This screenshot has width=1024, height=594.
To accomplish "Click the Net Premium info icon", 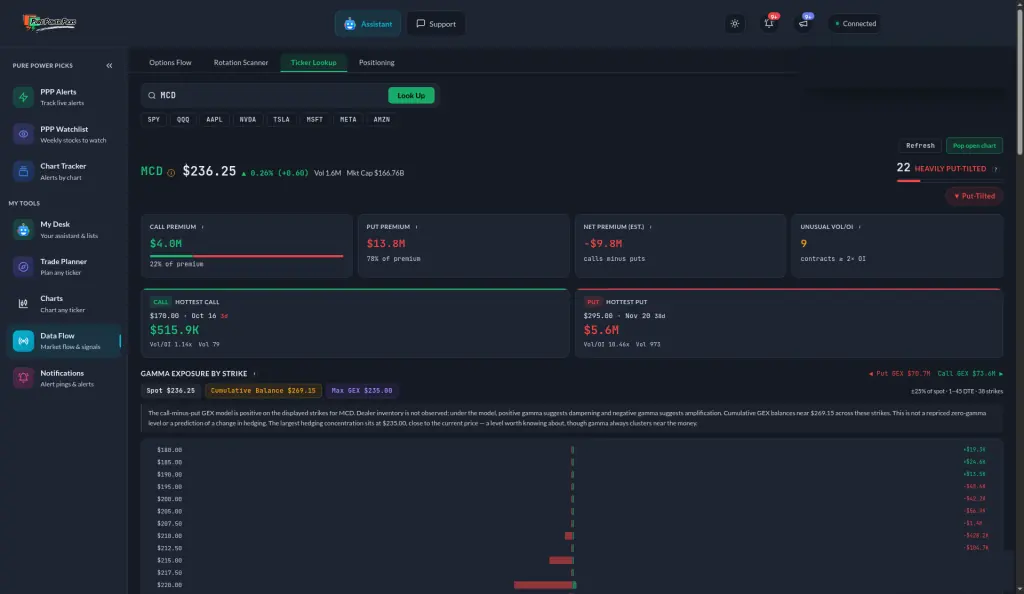I will point(650,227).
